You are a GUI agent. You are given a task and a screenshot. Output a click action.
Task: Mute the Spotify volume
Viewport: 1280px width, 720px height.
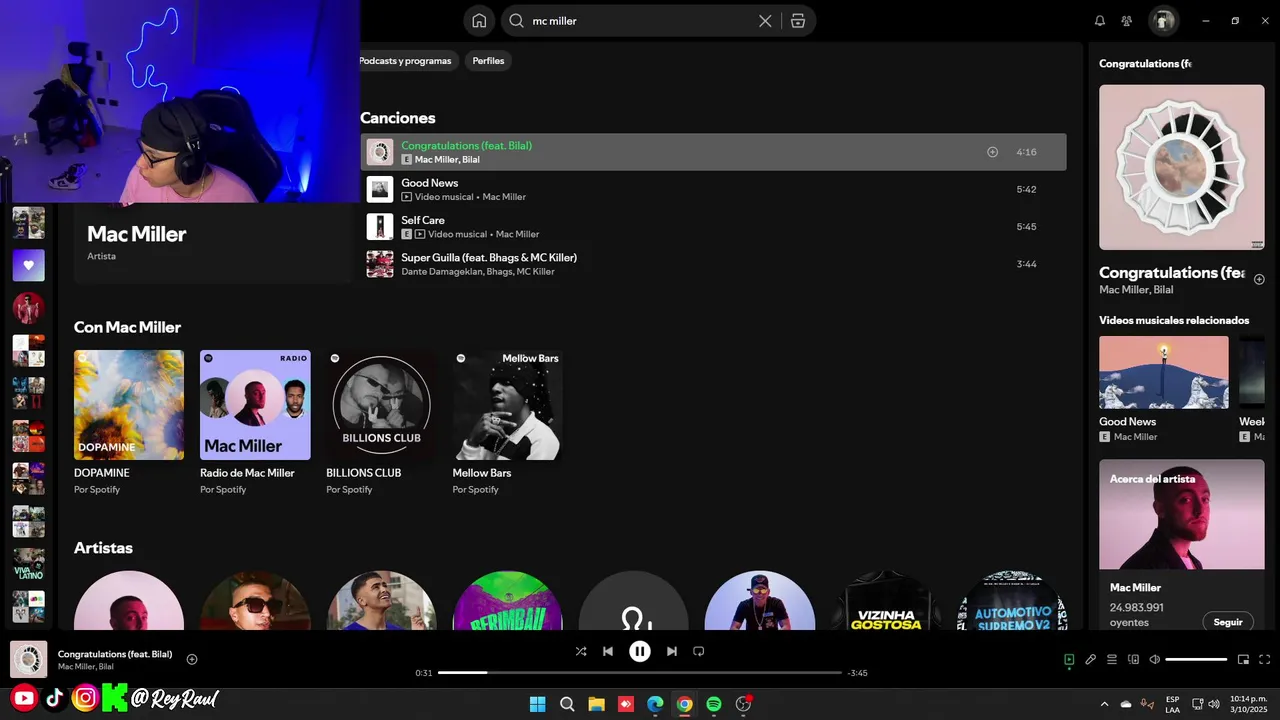(1155, 659)
